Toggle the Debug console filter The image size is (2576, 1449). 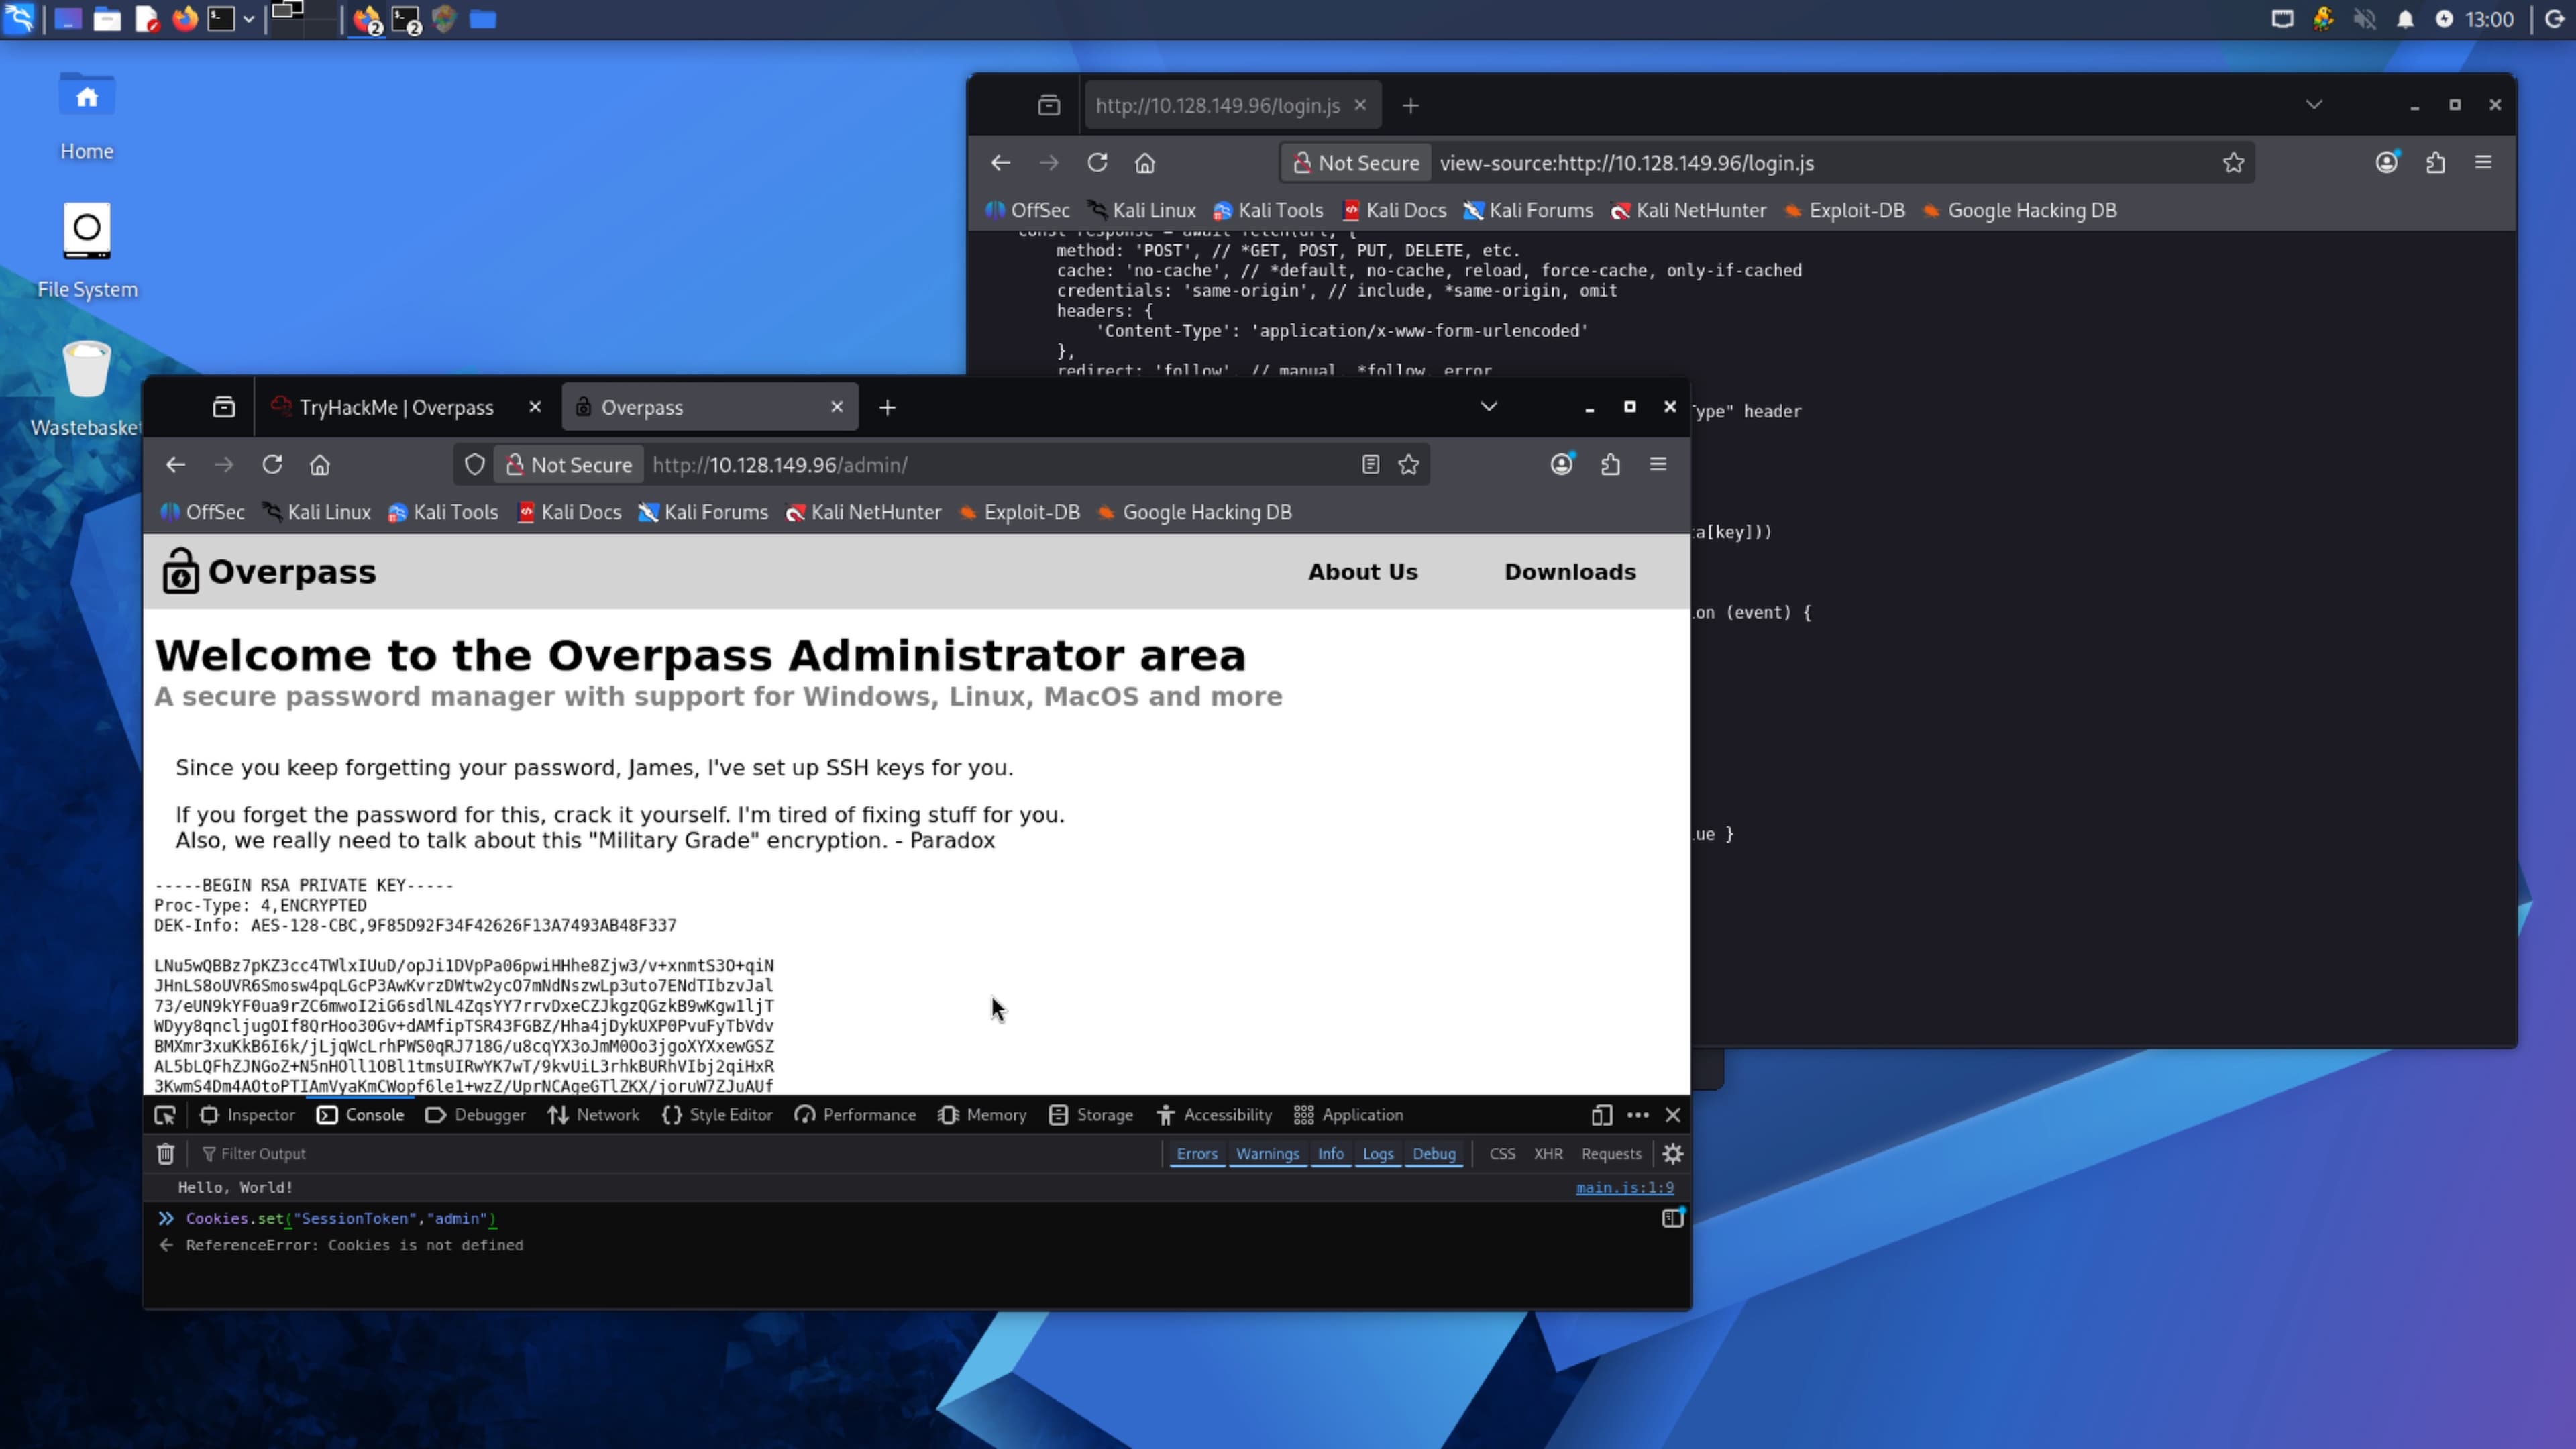coord(1434,1154)
